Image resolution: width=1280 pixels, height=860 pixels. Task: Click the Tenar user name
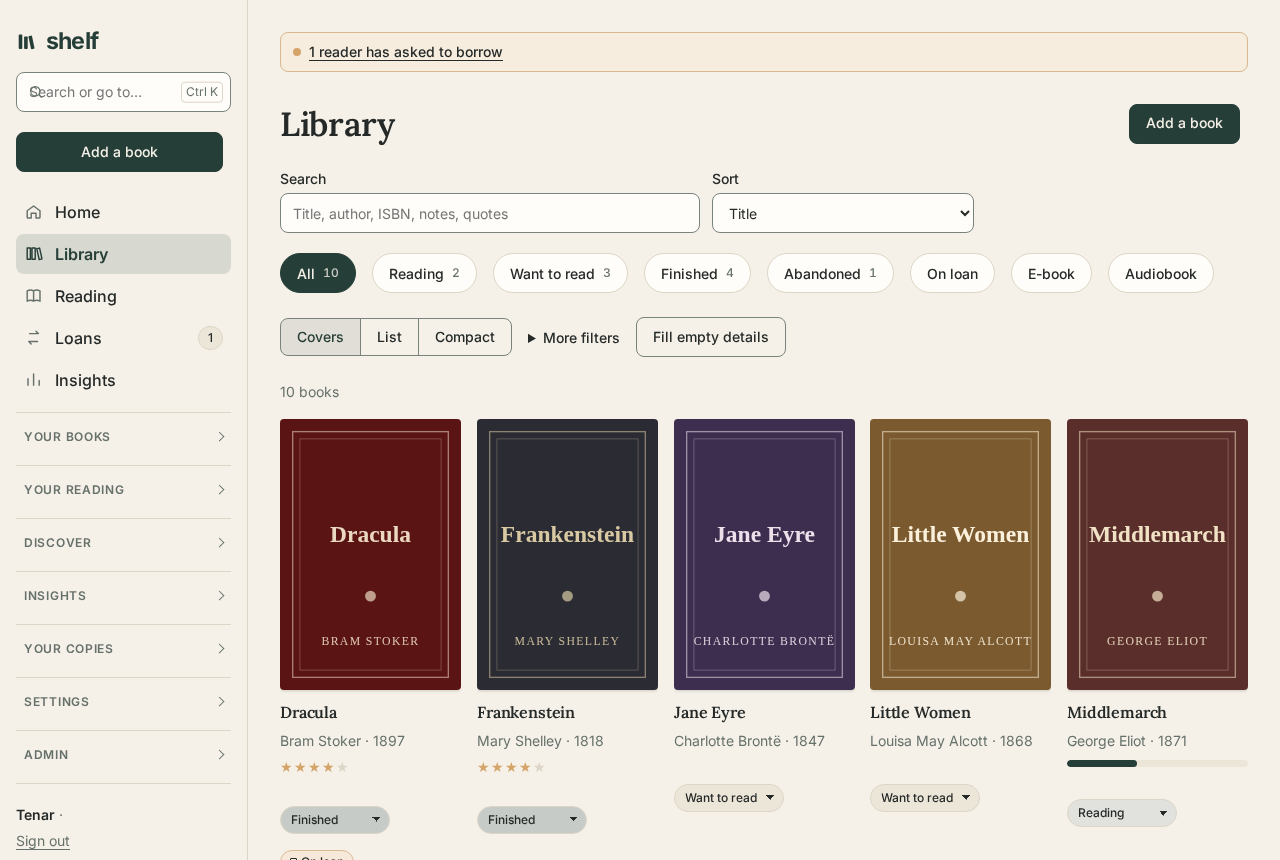coord(35,815)
